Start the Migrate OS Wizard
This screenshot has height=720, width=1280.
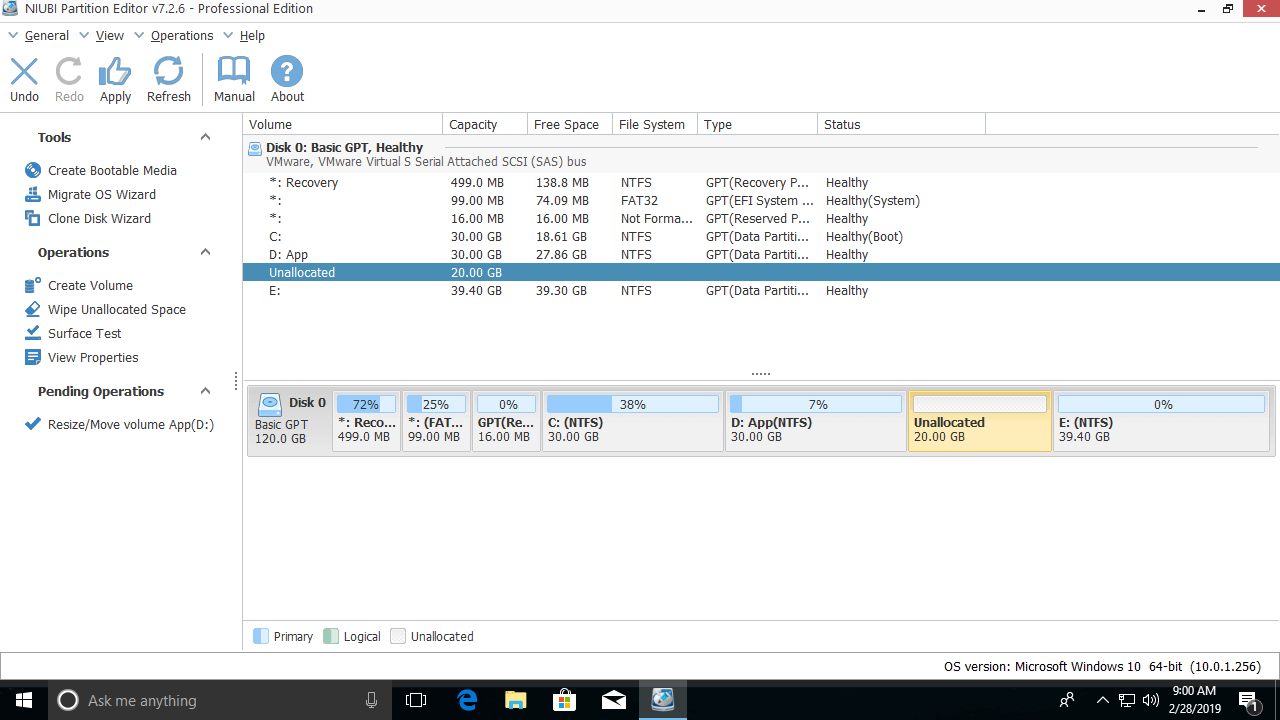click(101, 195)
